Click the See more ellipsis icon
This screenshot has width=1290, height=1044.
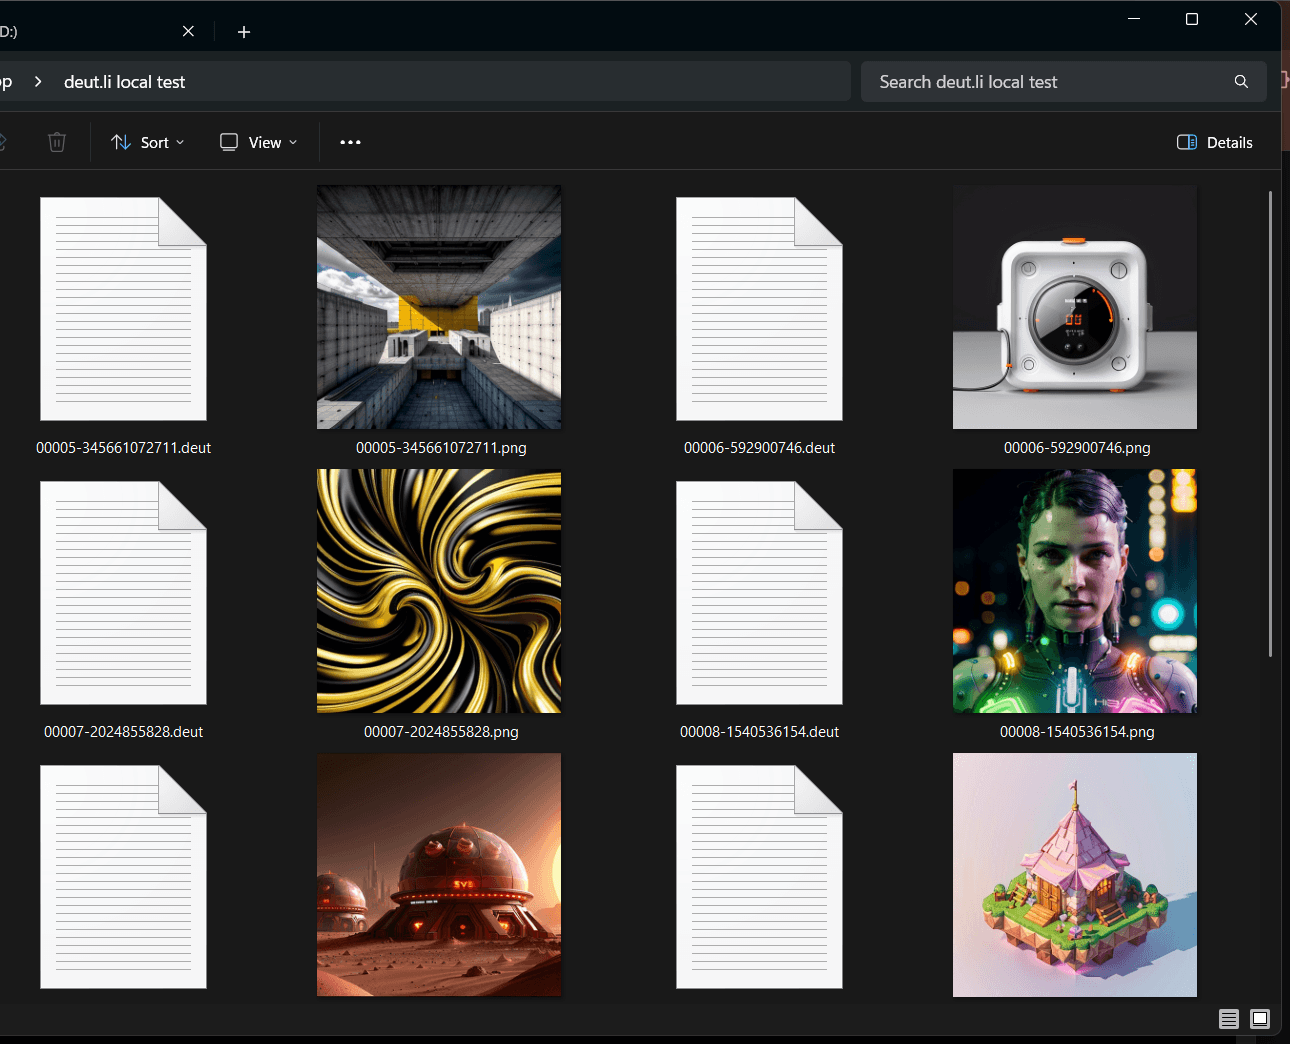coord(349,142)
